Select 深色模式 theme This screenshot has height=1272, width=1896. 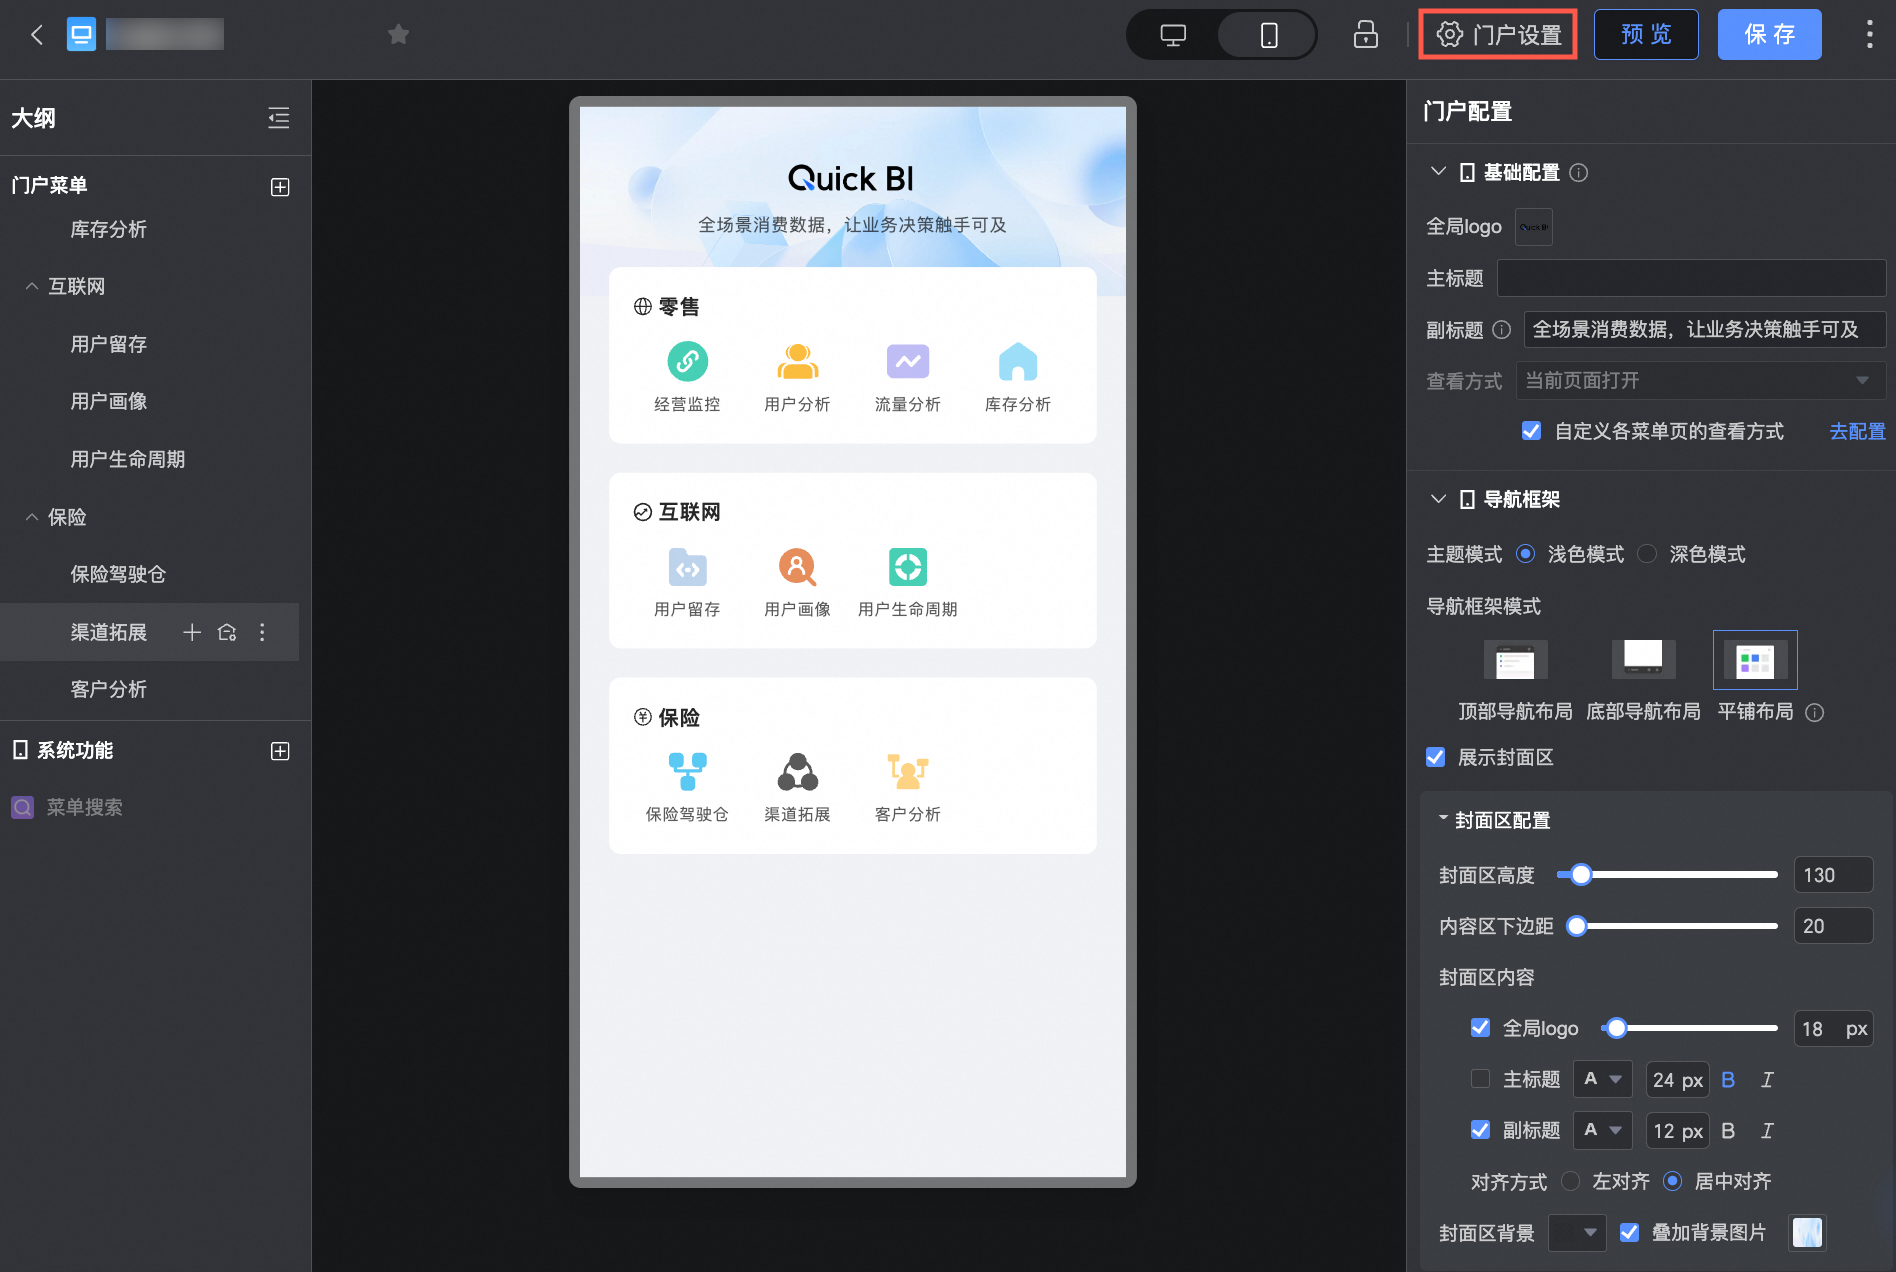coord(1647,554)
